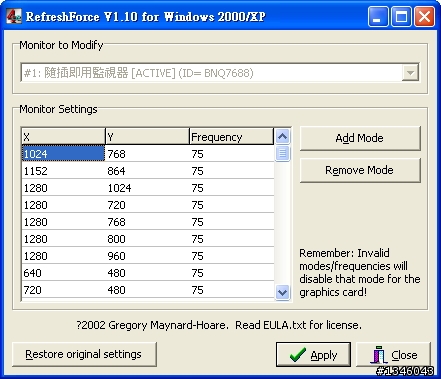
Task: Minimize the RefreshForce window
Action: (x=378, y=16)
